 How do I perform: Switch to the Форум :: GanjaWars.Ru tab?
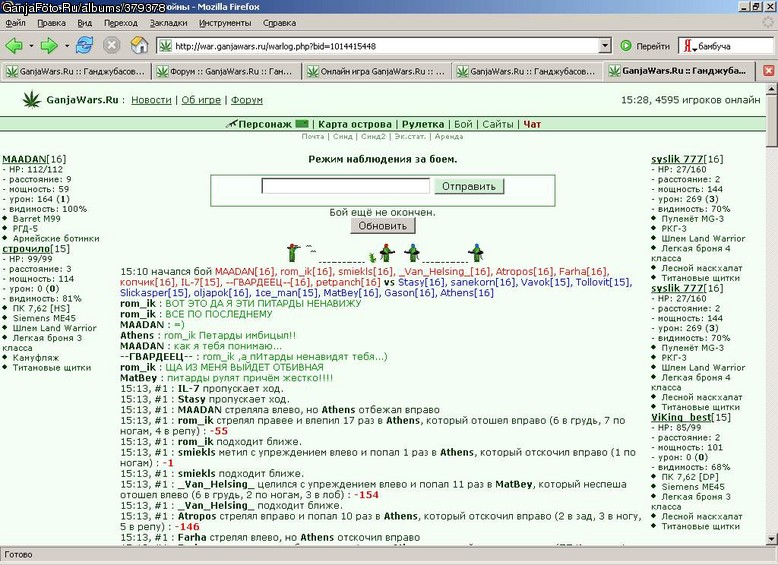pyautogui.click(x=226, y=71)
